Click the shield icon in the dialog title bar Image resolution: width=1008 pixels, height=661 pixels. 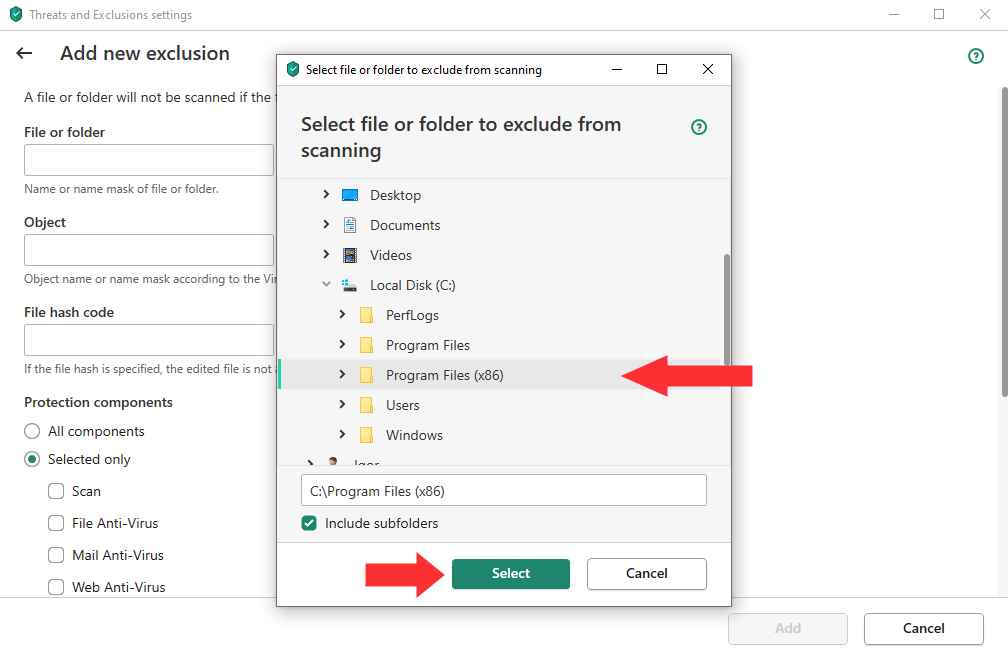293,69
